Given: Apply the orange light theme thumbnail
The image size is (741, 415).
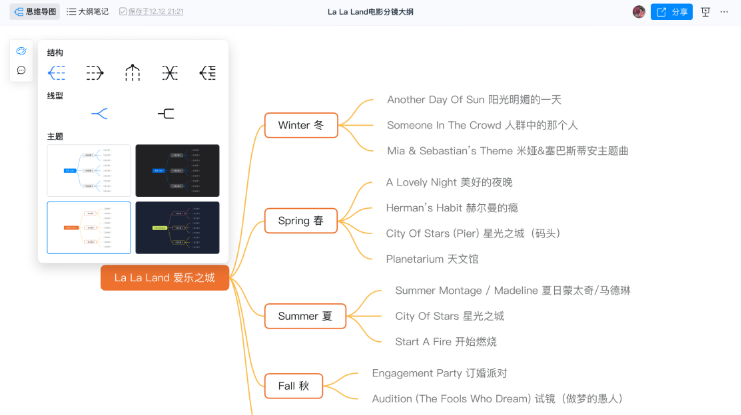Looking at the screenshot, I should point(89,227).
